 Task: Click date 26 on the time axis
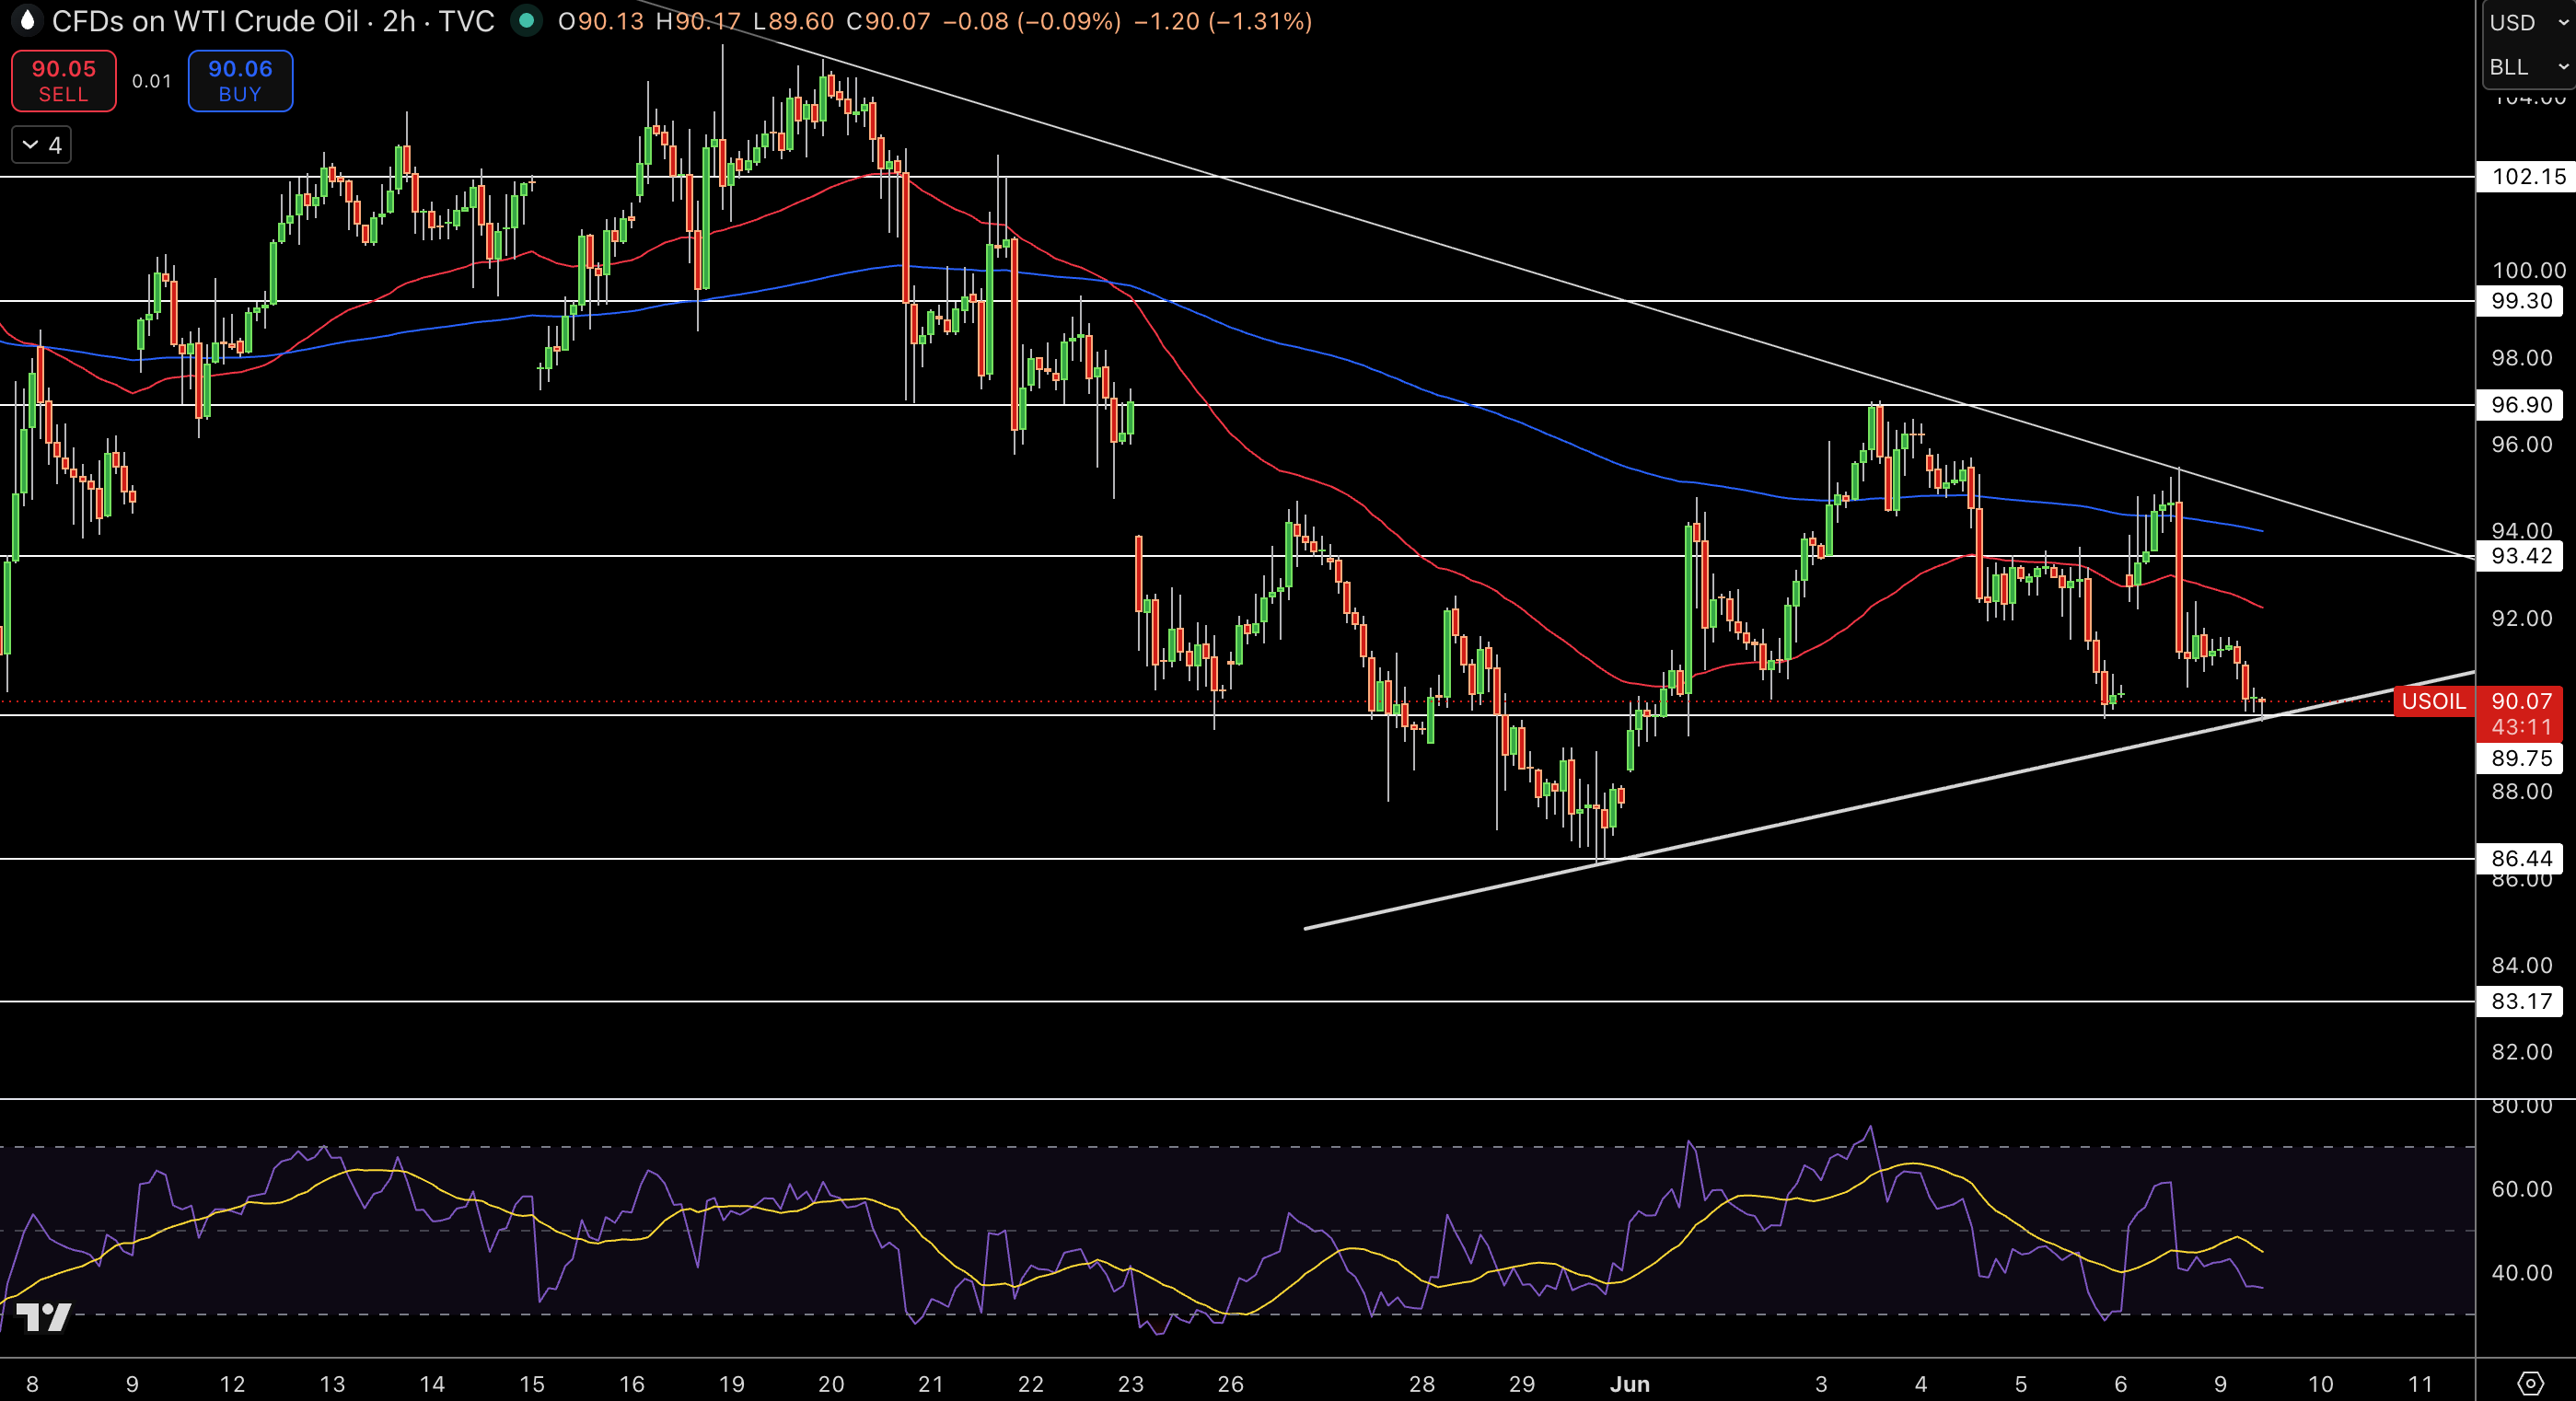pyautogui.click(x=1231, y=1384)
